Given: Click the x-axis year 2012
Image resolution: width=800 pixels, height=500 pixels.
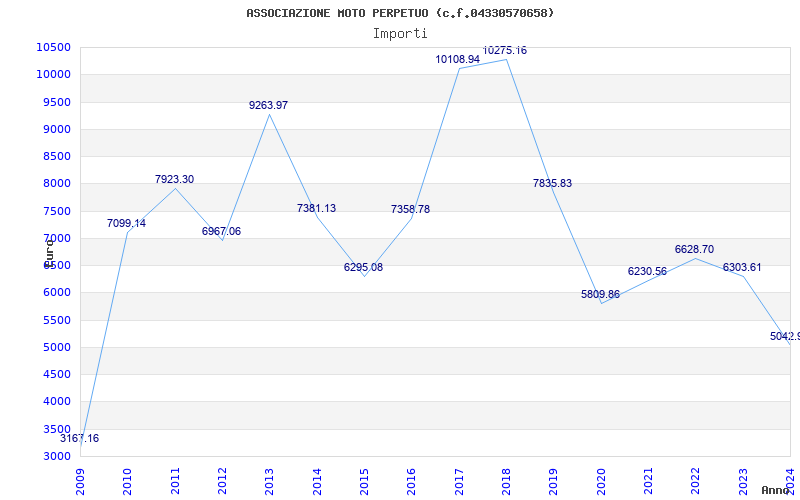Looking at the screenshot, I should click(222, 481).
